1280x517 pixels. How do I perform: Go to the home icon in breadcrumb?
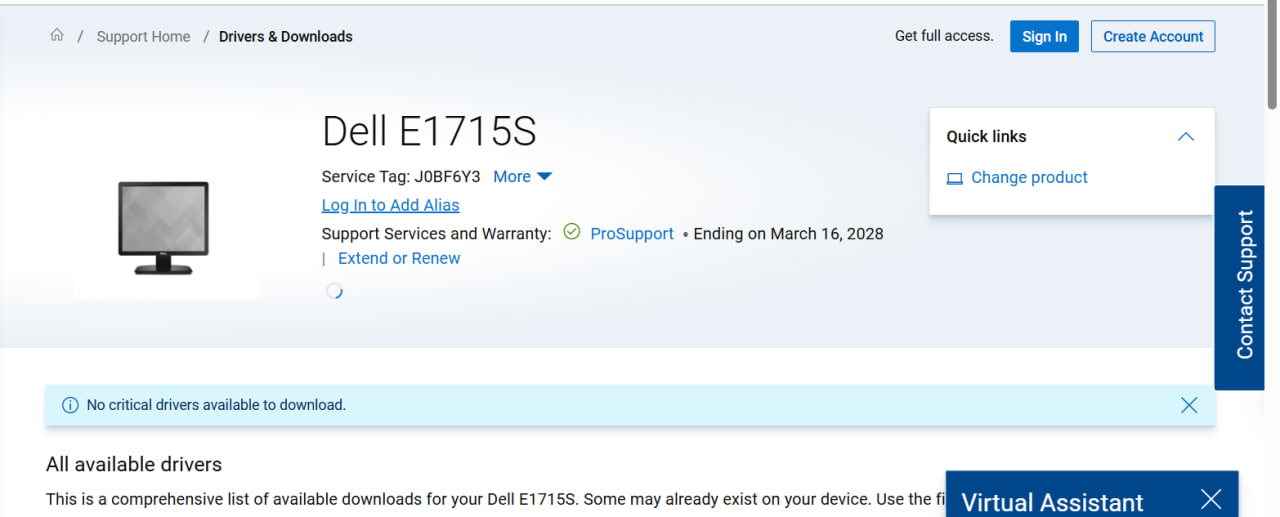(x=57, y=35)
